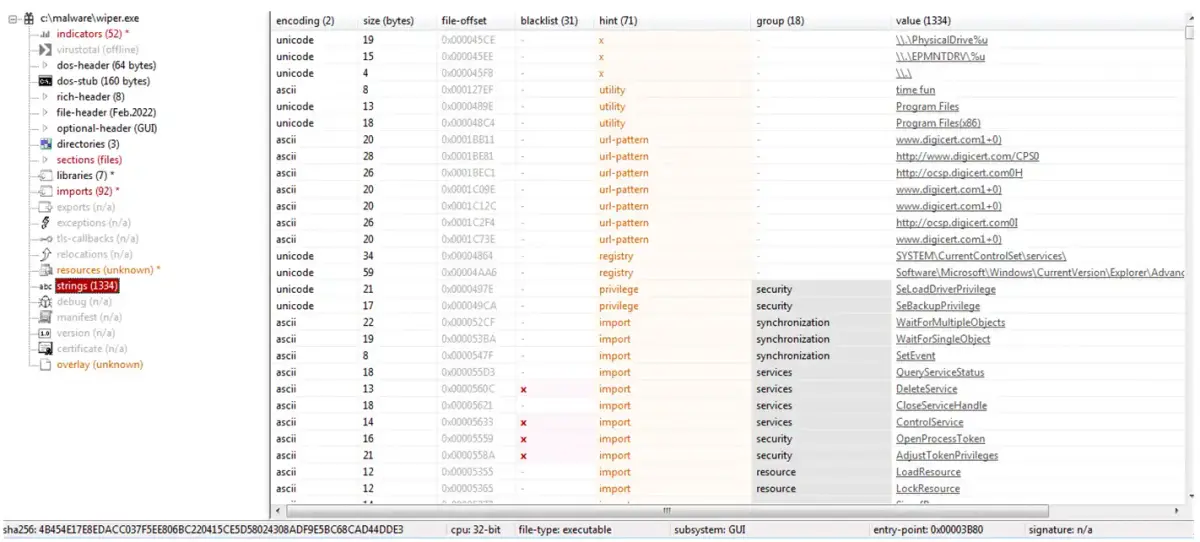The image size is (1200, 542).
Task: Collapse the c:\malware\wiper.exe root node
Action: pyautogui.click(x=13, y=18)
